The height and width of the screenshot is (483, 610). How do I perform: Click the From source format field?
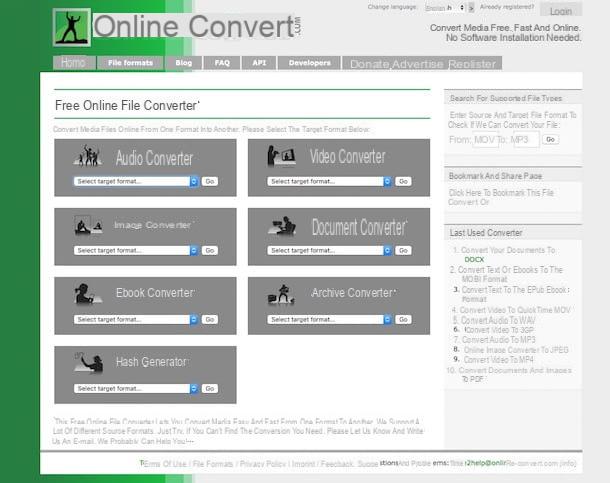coord(485,140)
